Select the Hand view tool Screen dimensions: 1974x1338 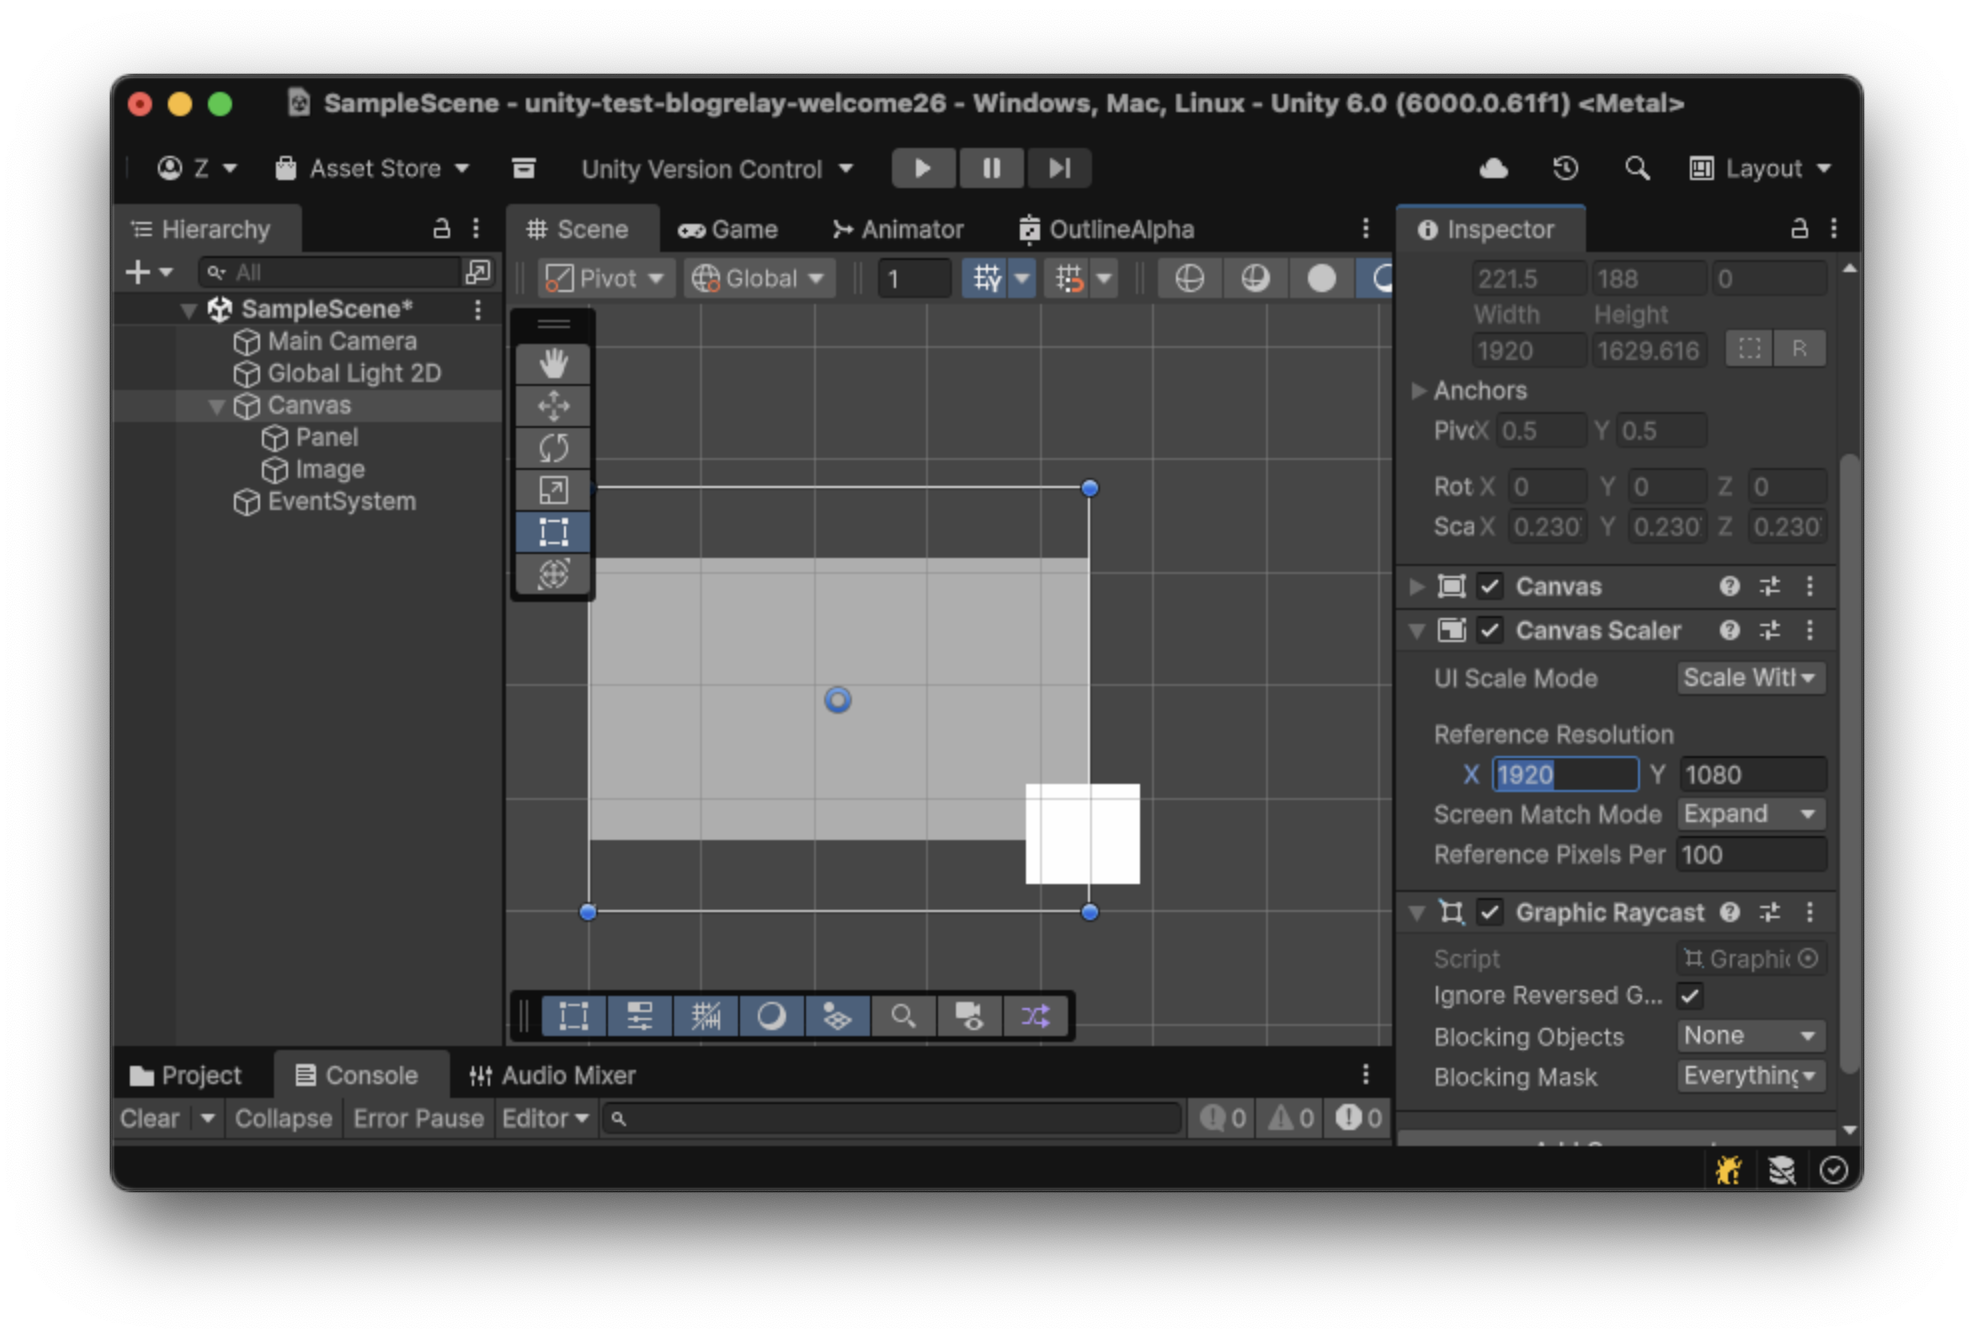click(553, 363)
